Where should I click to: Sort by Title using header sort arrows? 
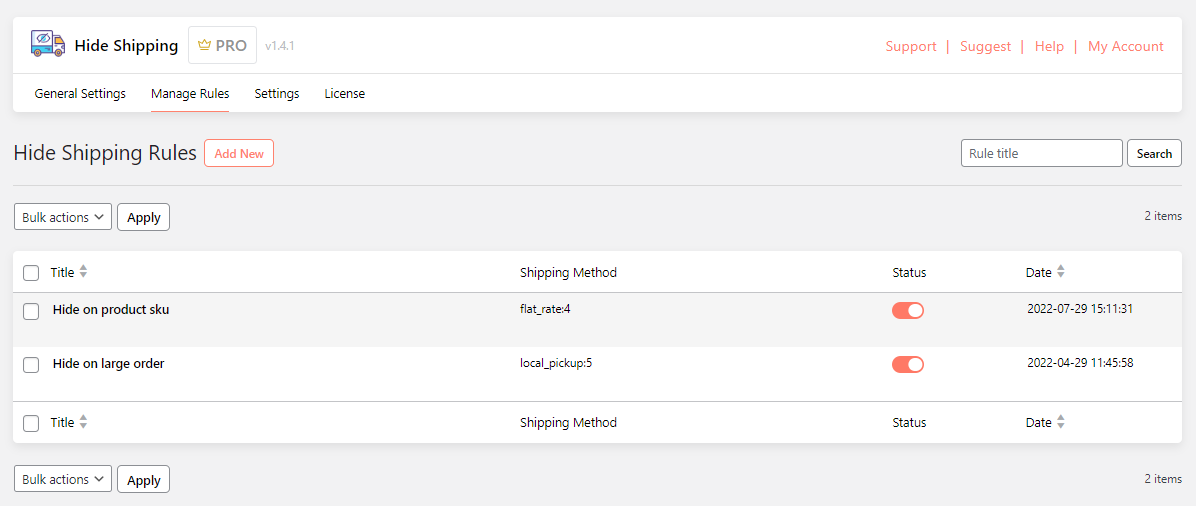pos(83,272)
